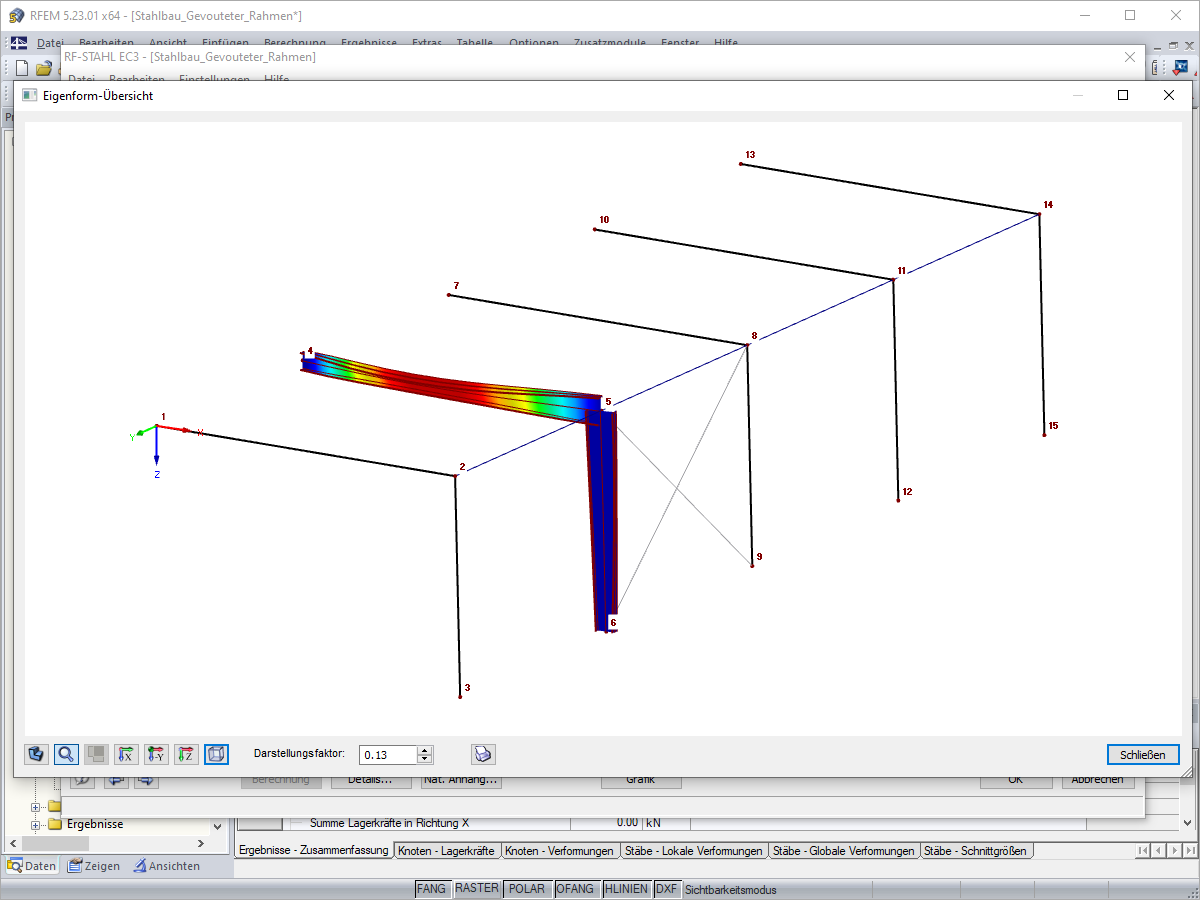Switch to view in -Y direction

click(x=156, y=754)
